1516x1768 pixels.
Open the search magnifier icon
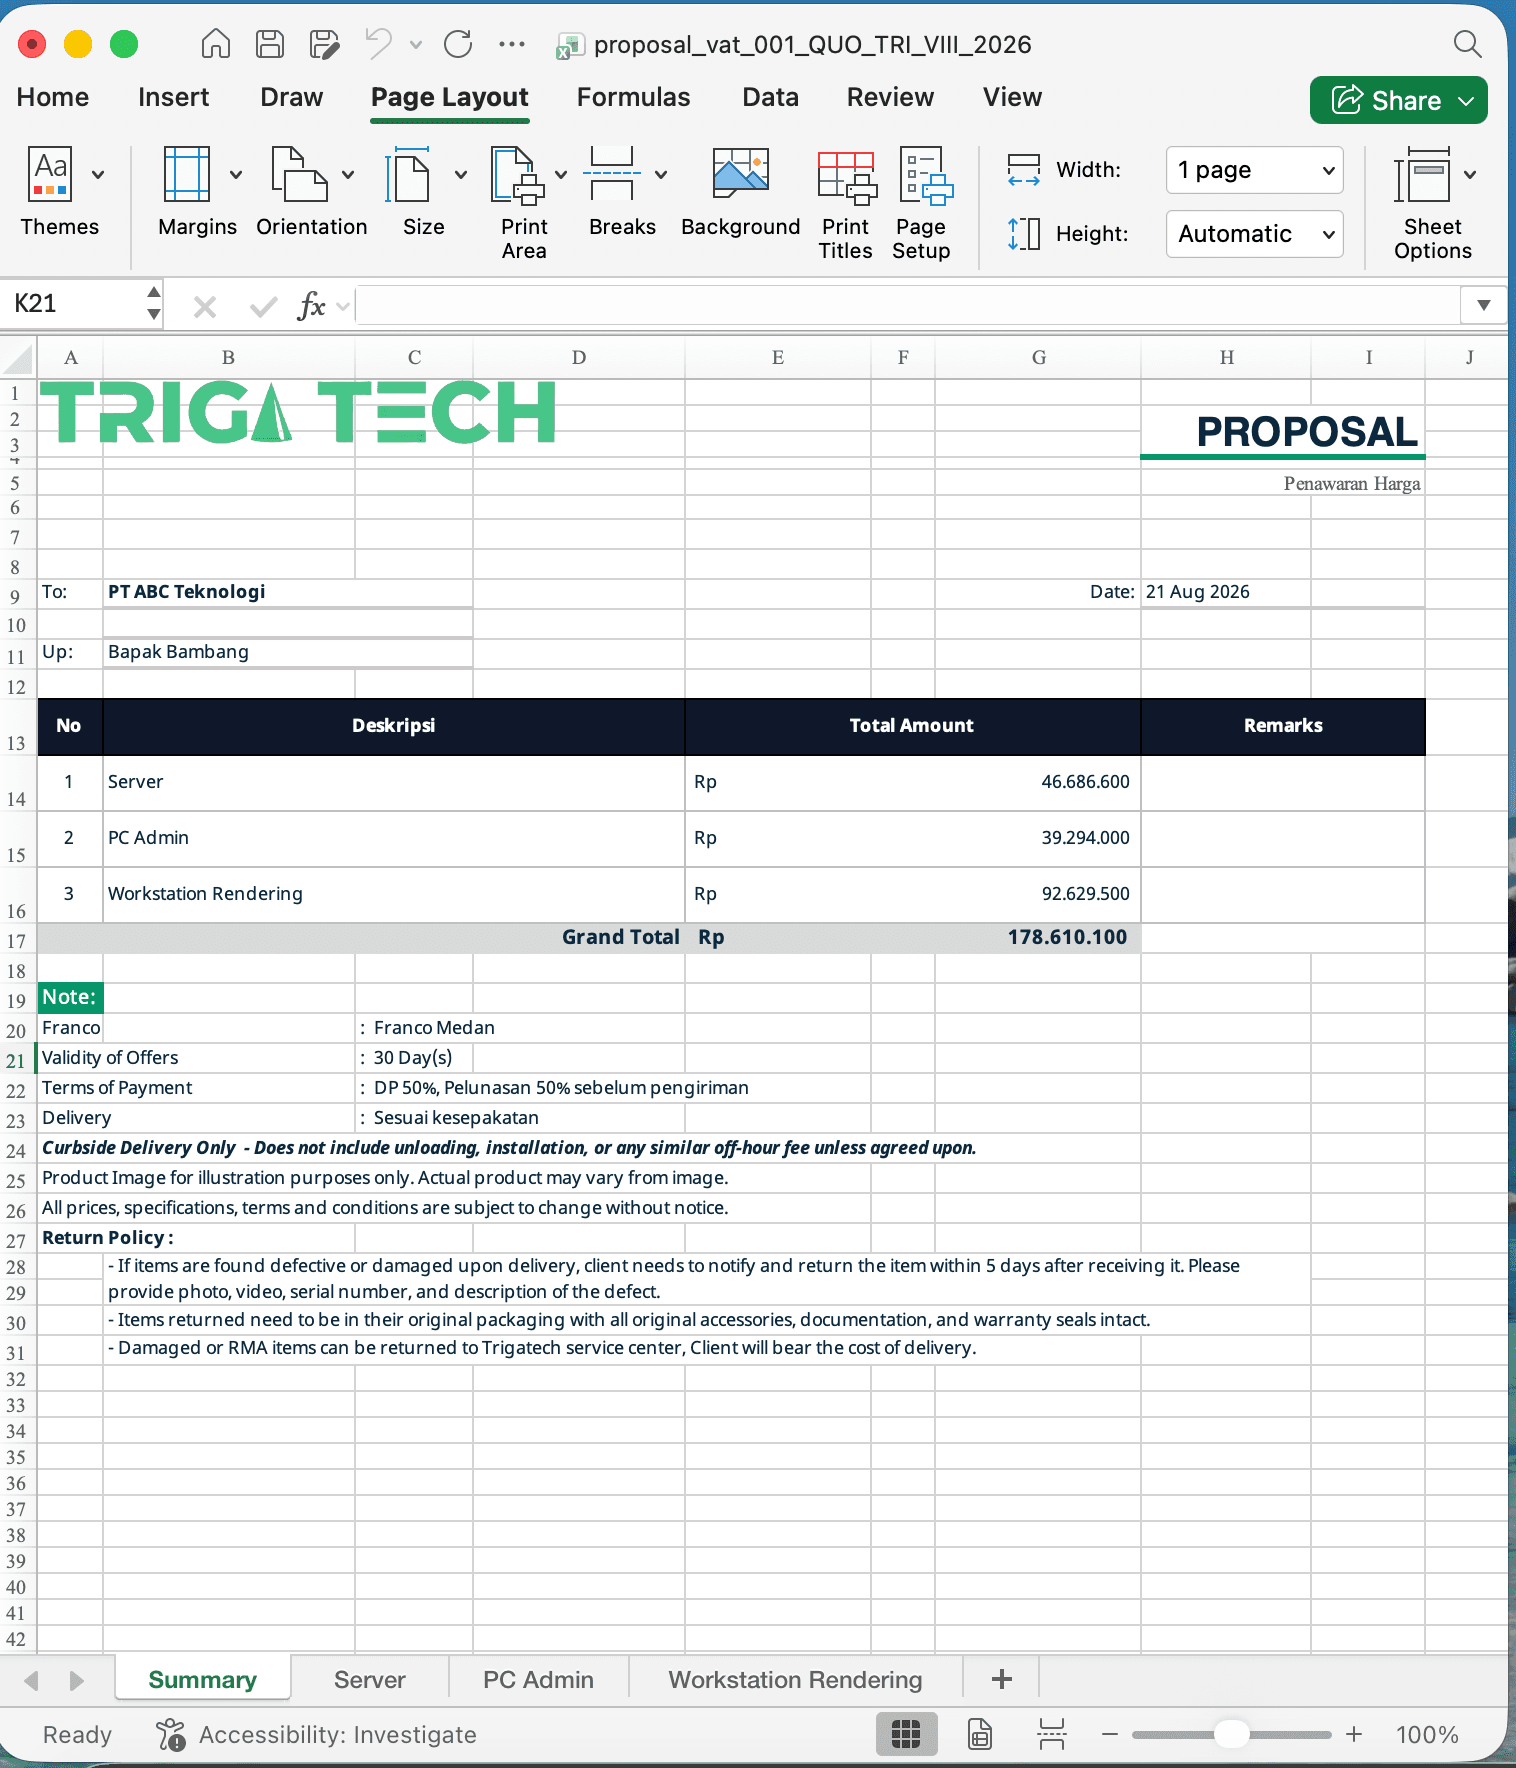pos(1467,44)
